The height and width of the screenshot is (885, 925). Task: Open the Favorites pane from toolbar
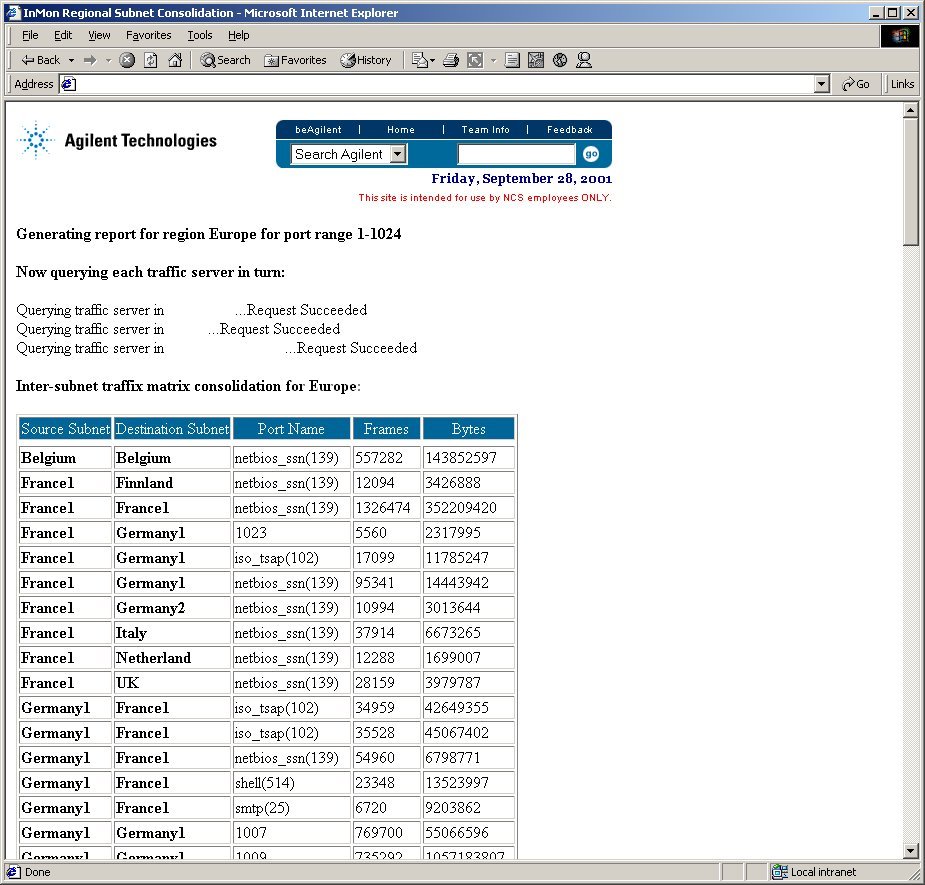click(295, 60)
